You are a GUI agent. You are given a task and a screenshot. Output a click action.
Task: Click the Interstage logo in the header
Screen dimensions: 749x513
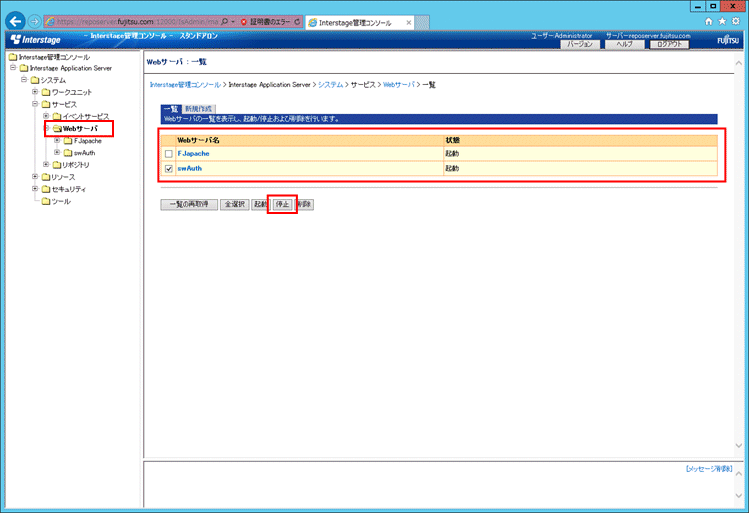point(35,40)
